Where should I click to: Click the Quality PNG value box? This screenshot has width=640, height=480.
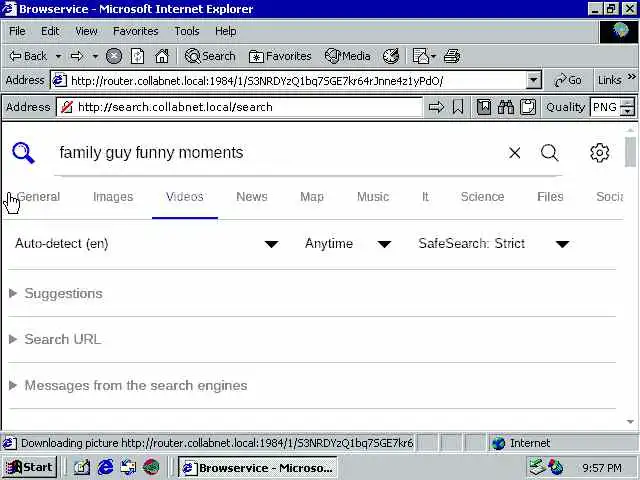(605, 107)
